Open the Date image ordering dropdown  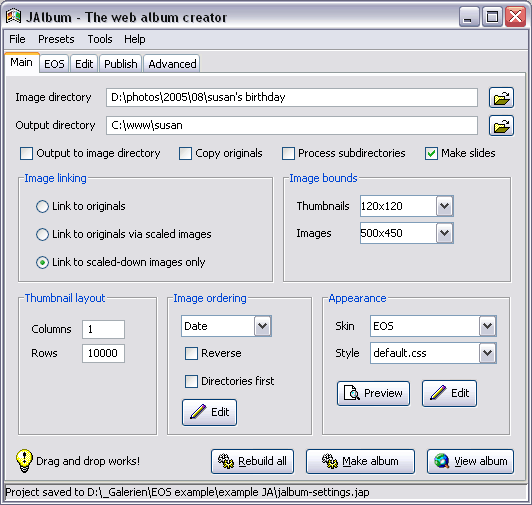coord(263,326)
